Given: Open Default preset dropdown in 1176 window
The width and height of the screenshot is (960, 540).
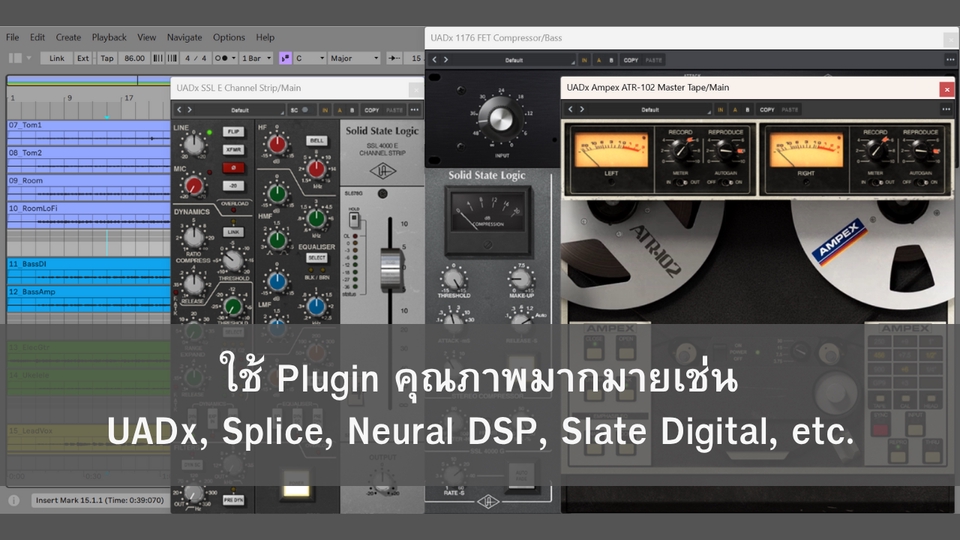Looking at the screenshot, I should coord(514,60).
